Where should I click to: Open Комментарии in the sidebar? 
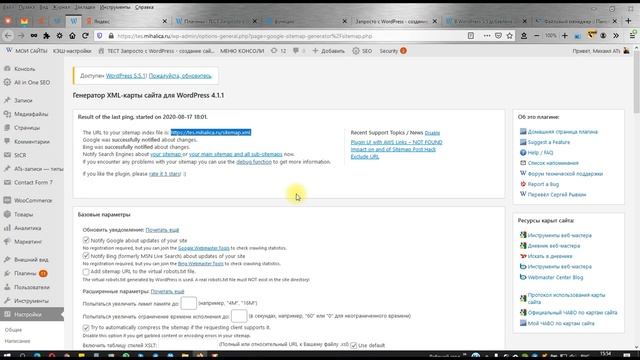click(32, 142)
